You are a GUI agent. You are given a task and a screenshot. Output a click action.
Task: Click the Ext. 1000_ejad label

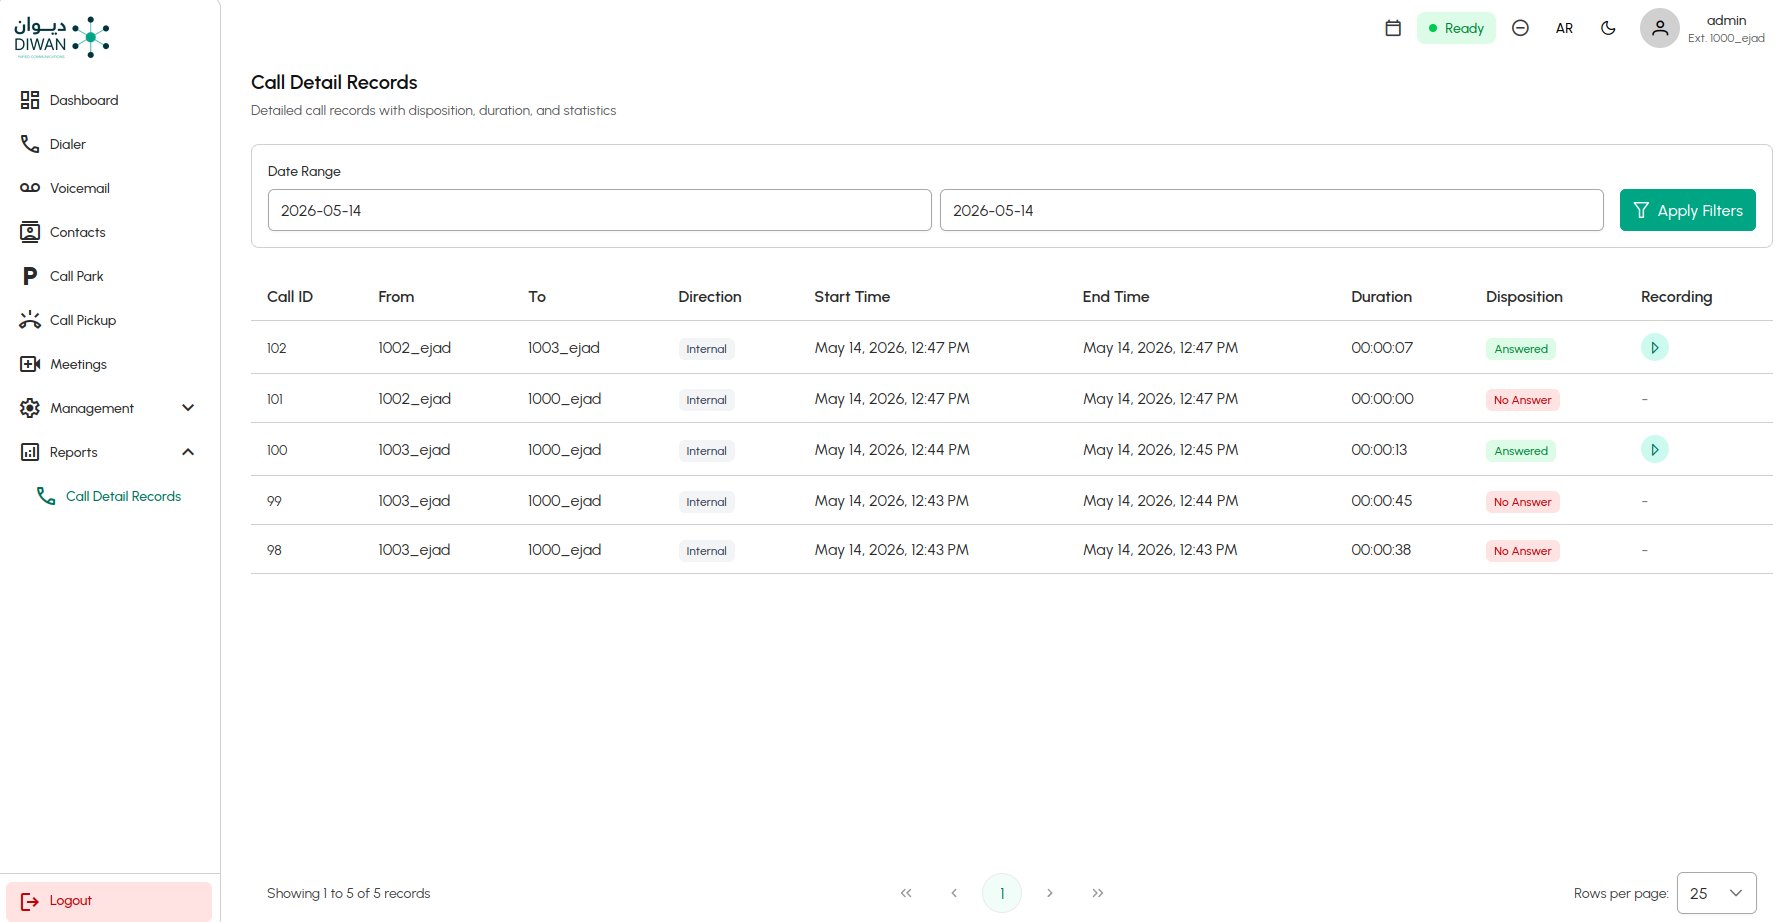[1726, 38]
